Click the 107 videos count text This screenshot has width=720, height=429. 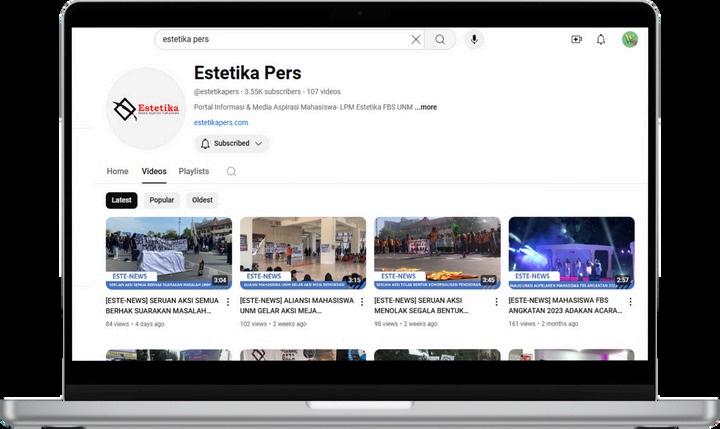324,91
